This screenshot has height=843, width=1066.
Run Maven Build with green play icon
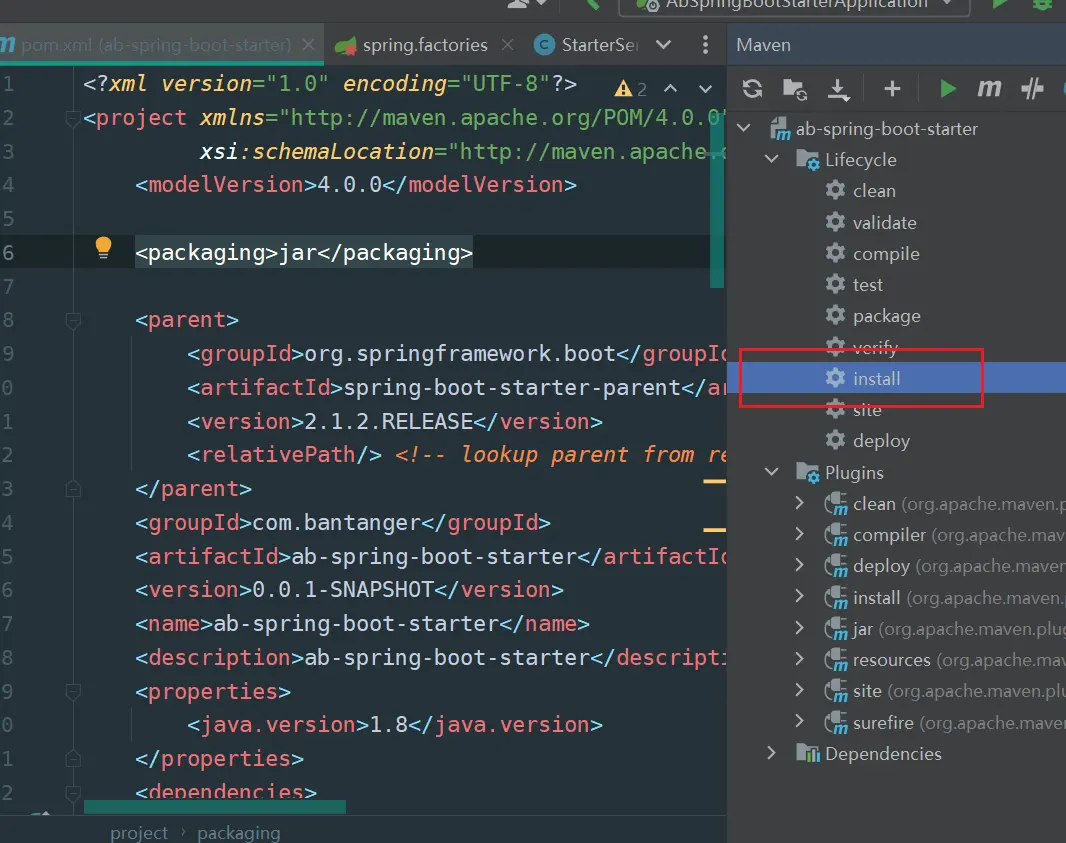pyautogui.click(x=947, y=89)
